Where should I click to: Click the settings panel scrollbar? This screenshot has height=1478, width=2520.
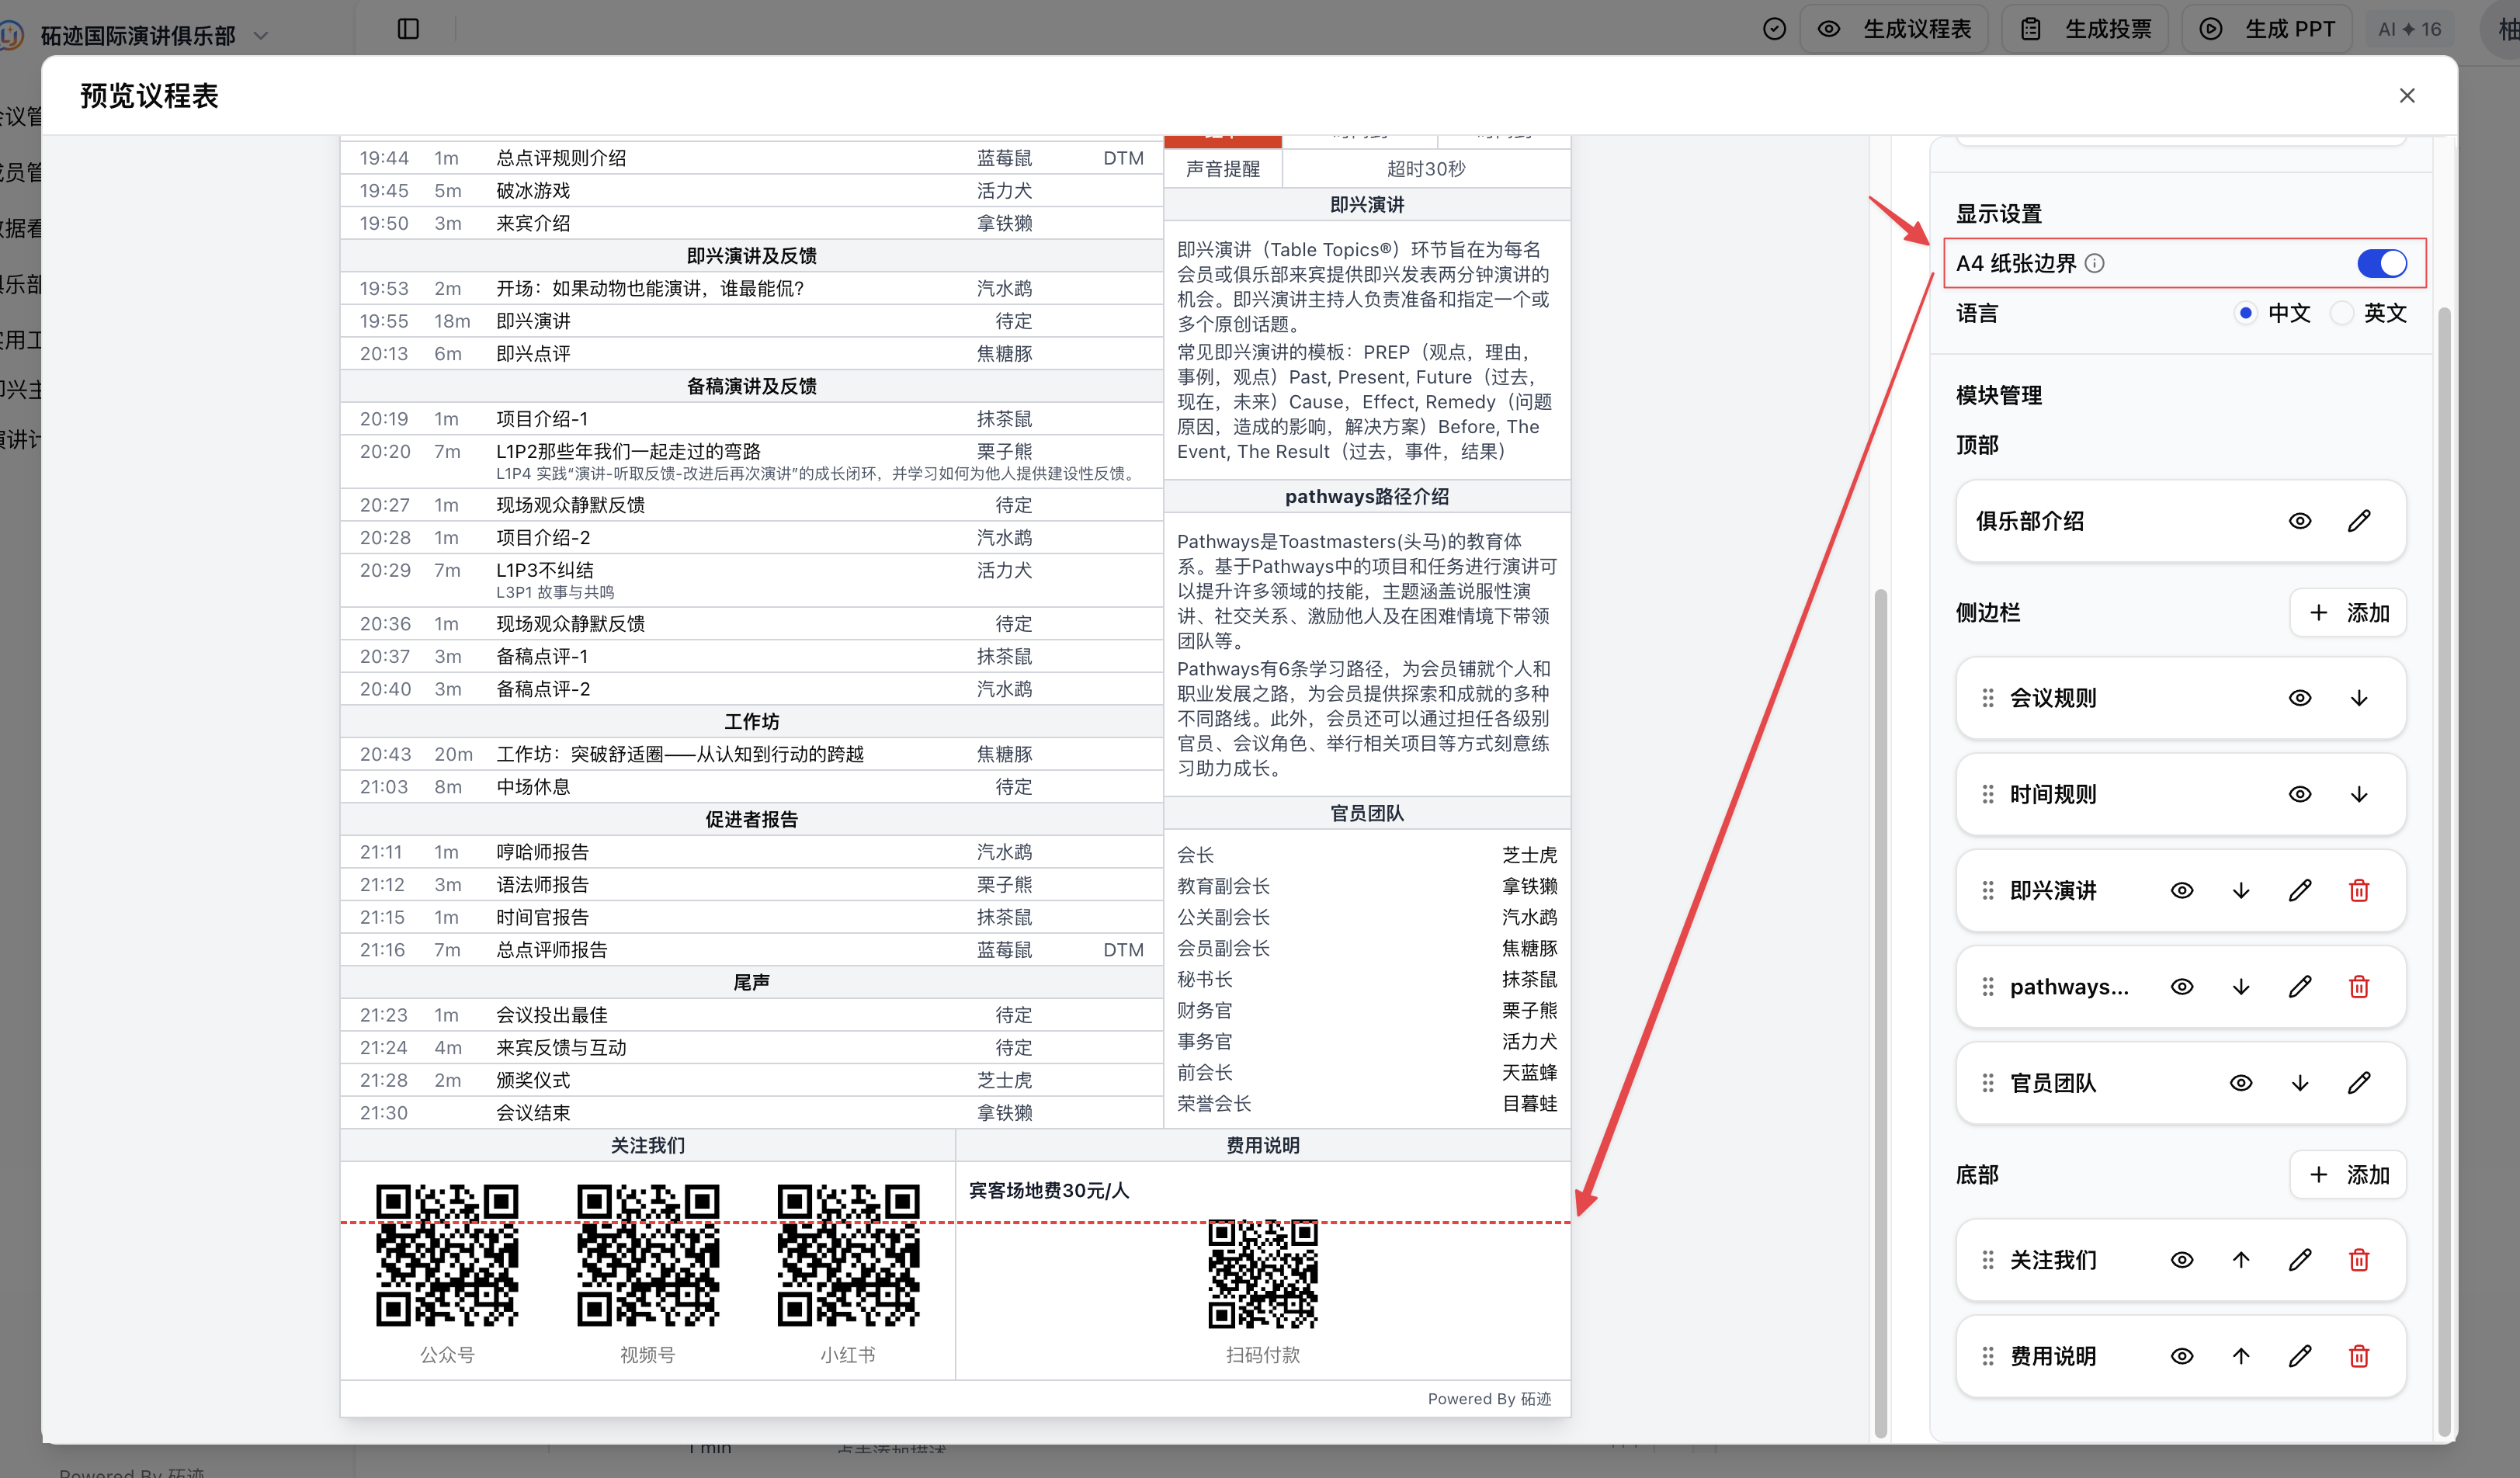point(2444,870)
